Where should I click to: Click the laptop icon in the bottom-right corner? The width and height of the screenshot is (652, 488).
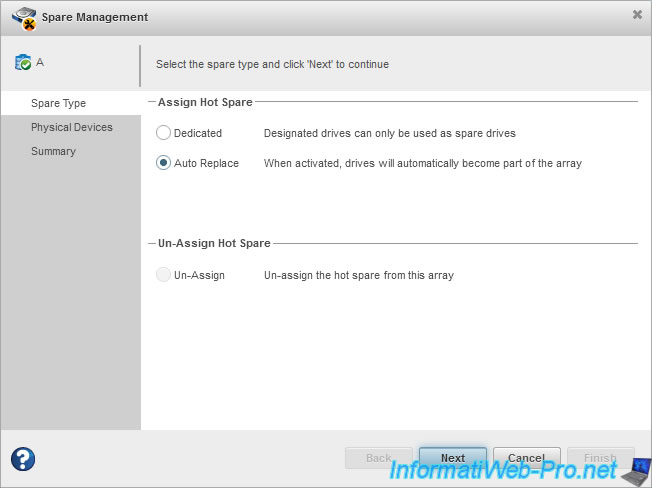[634, 467]
